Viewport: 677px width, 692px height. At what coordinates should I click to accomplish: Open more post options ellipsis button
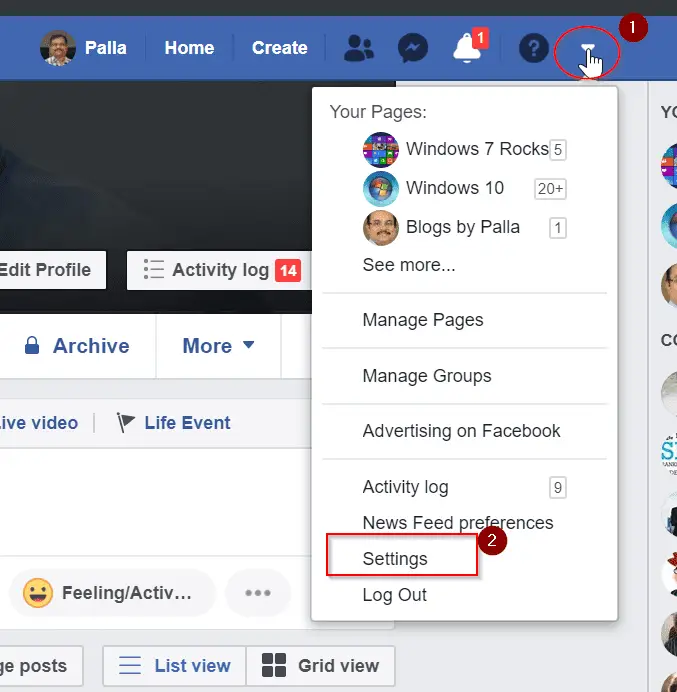[258, 593]
